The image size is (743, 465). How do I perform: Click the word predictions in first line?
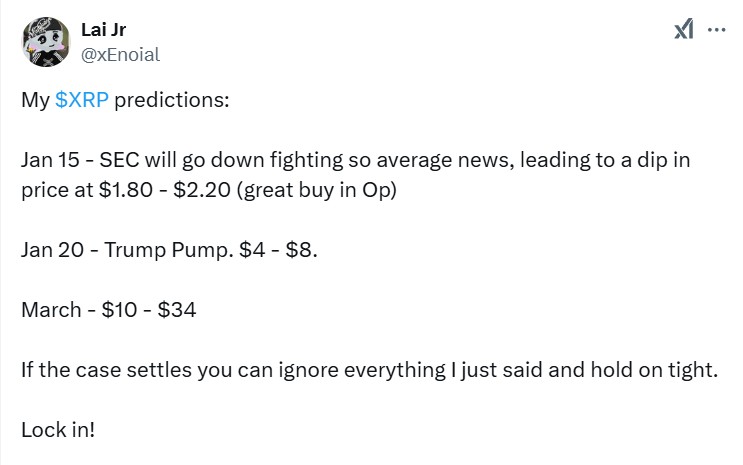tap(172, 100)
